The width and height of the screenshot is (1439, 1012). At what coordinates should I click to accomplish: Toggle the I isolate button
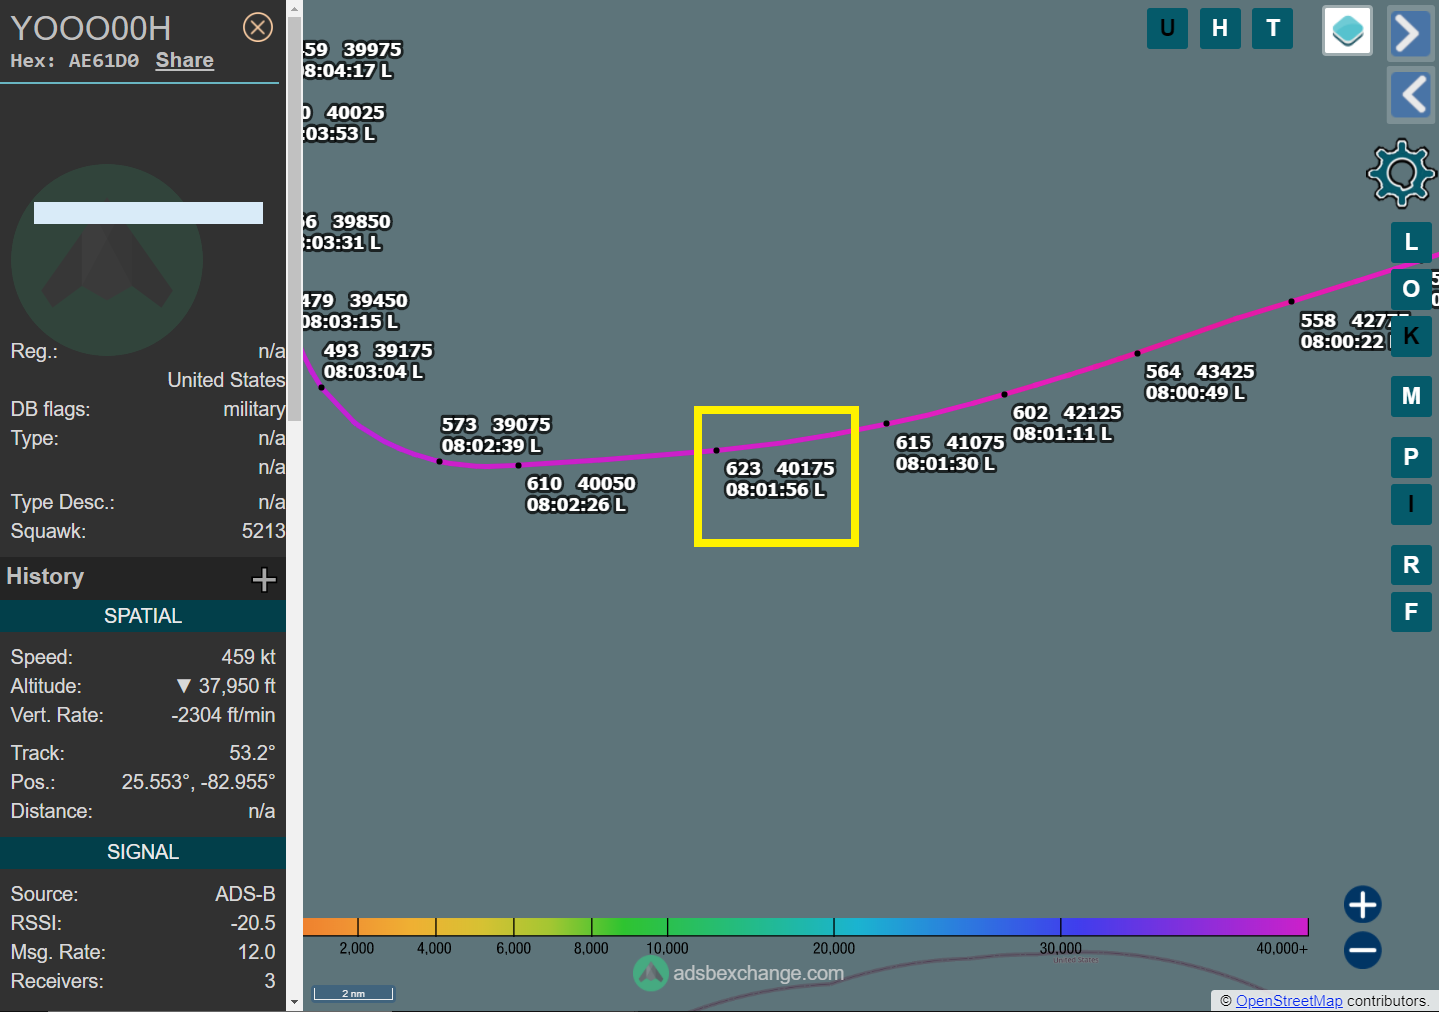(x=1411, y=504)
